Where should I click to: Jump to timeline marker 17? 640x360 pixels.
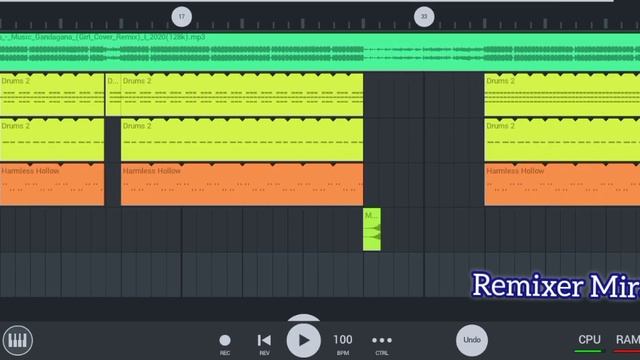(x=182, y=17)
